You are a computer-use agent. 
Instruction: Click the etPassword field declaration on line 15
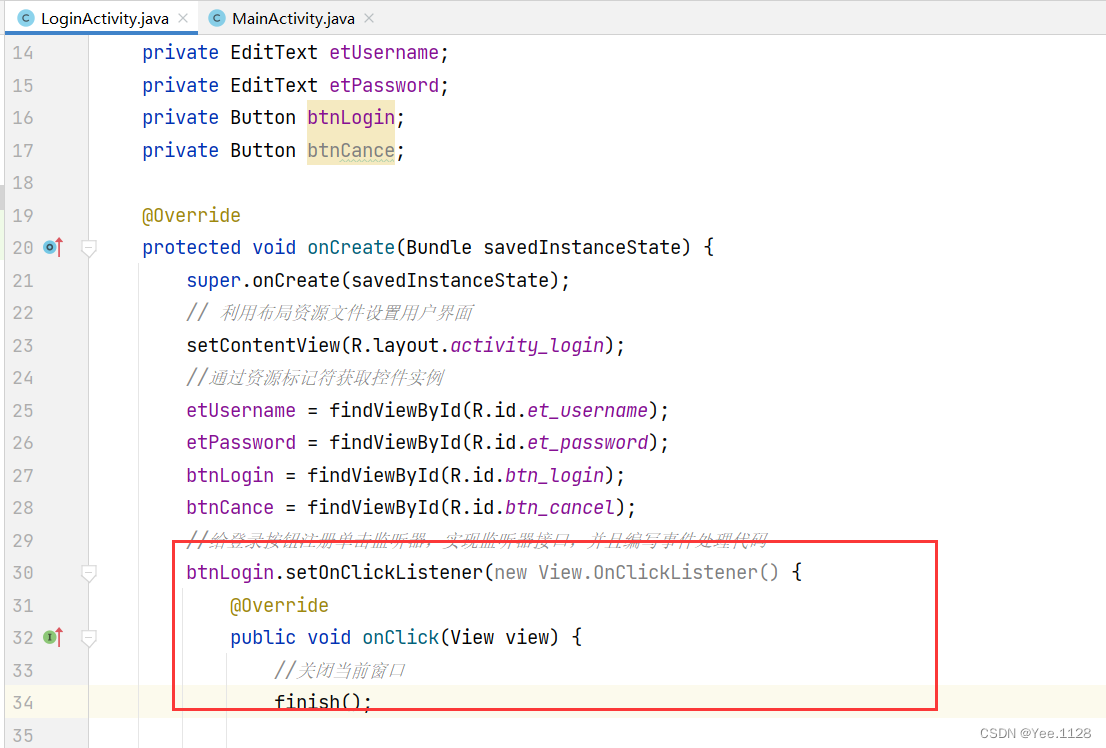click(384, 85)
